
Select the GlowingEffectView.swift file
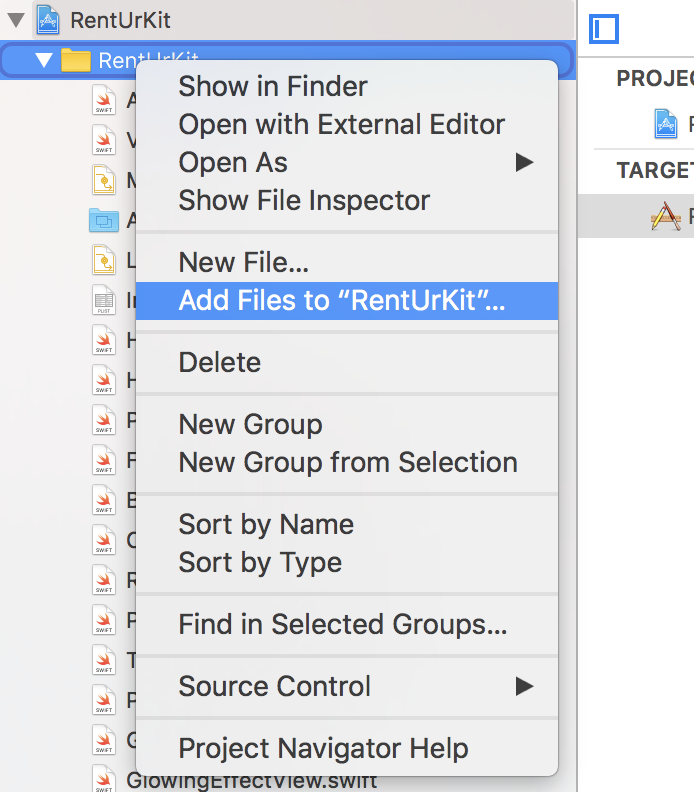coord(251,780)
